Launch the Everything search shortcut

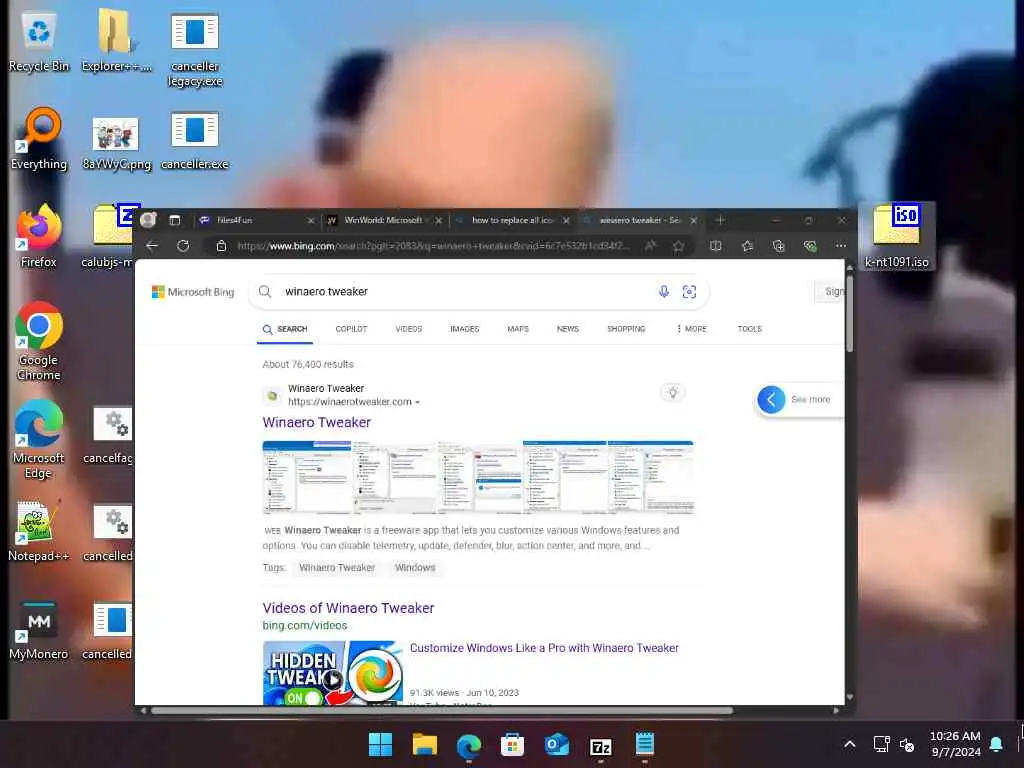[39, 139]
